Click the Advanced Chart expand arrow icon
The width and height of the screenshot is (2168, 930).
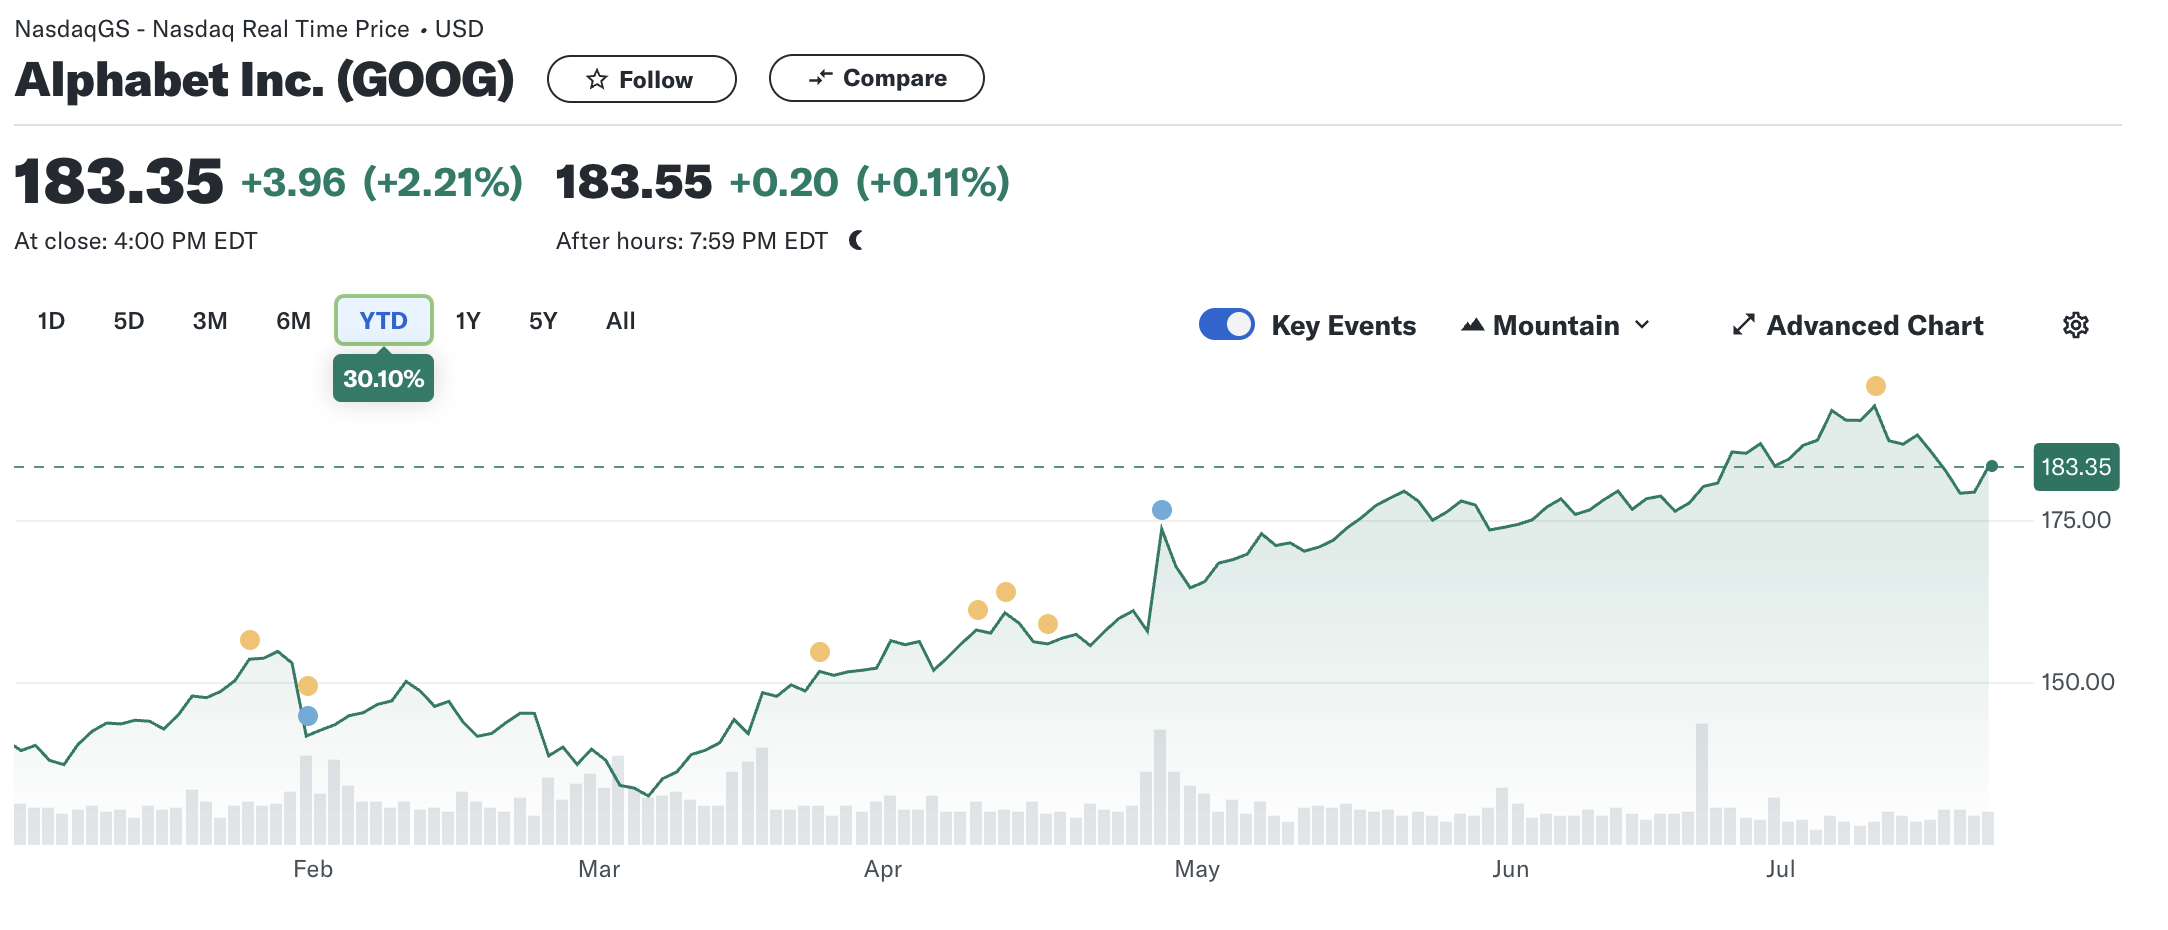(x=1743, y=325)
